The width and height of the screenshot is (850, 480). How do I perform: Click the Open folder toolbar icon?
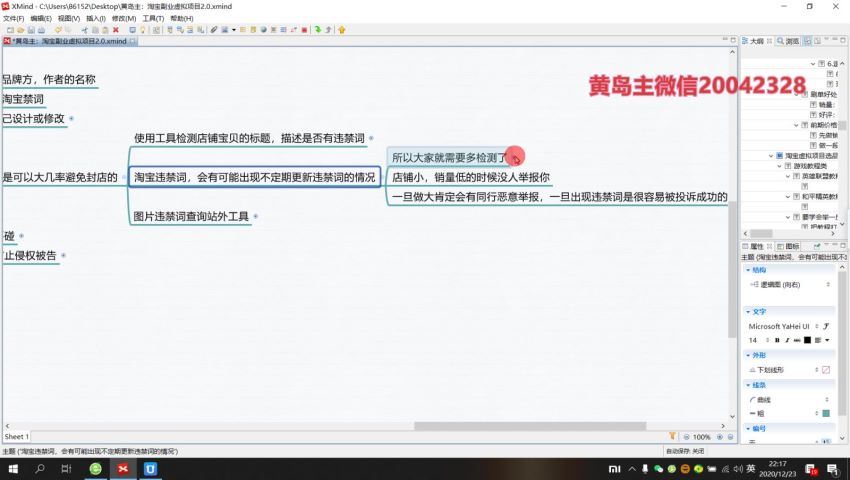(21, 30)
